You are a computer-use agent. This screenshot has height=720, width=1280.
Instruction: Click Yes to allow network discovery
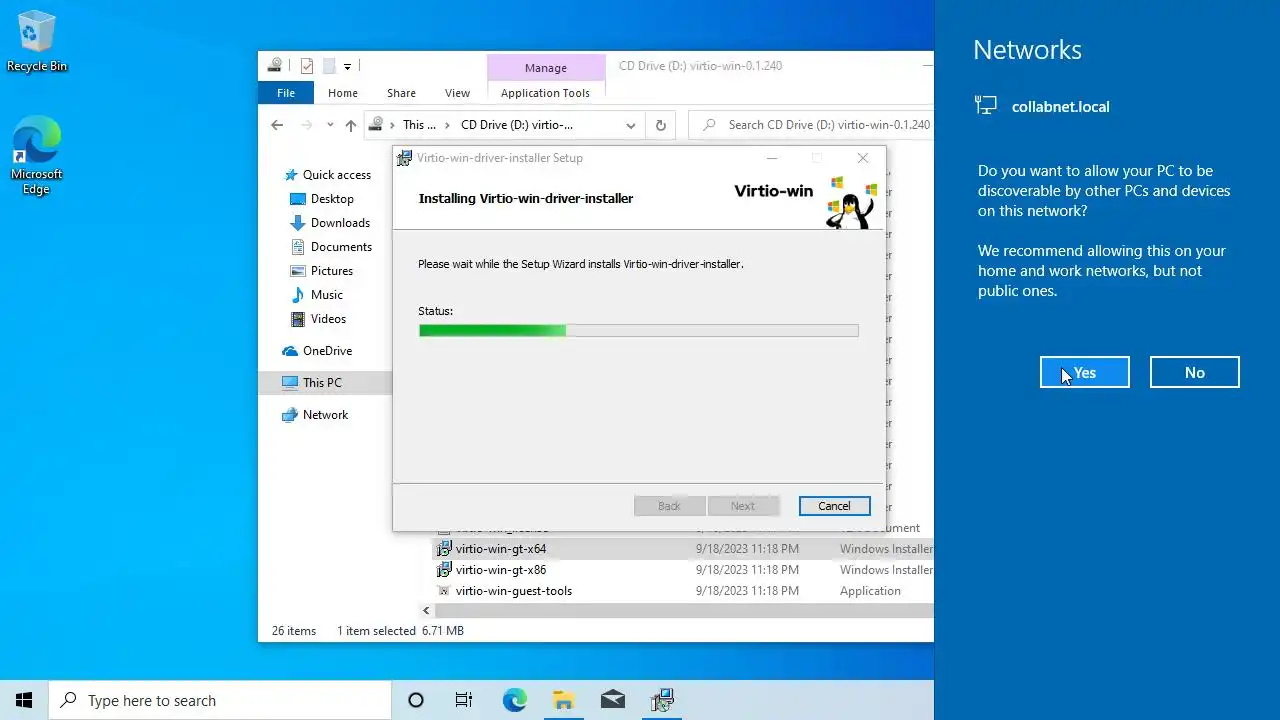[1085, 372]
